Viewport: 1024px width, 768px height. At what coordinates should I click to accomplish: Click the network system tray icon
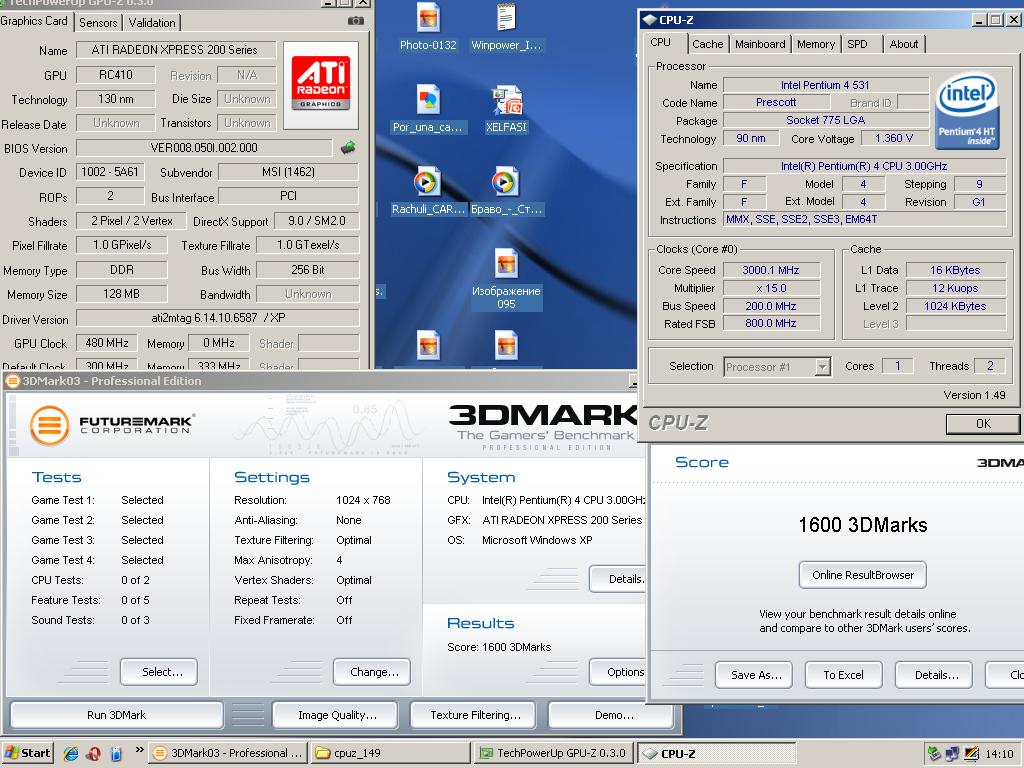point(953,754)
